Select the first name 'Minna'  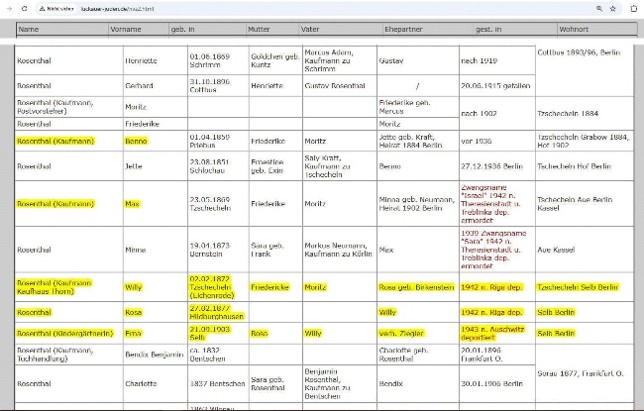pyautogui.click(x=136, y=250)
